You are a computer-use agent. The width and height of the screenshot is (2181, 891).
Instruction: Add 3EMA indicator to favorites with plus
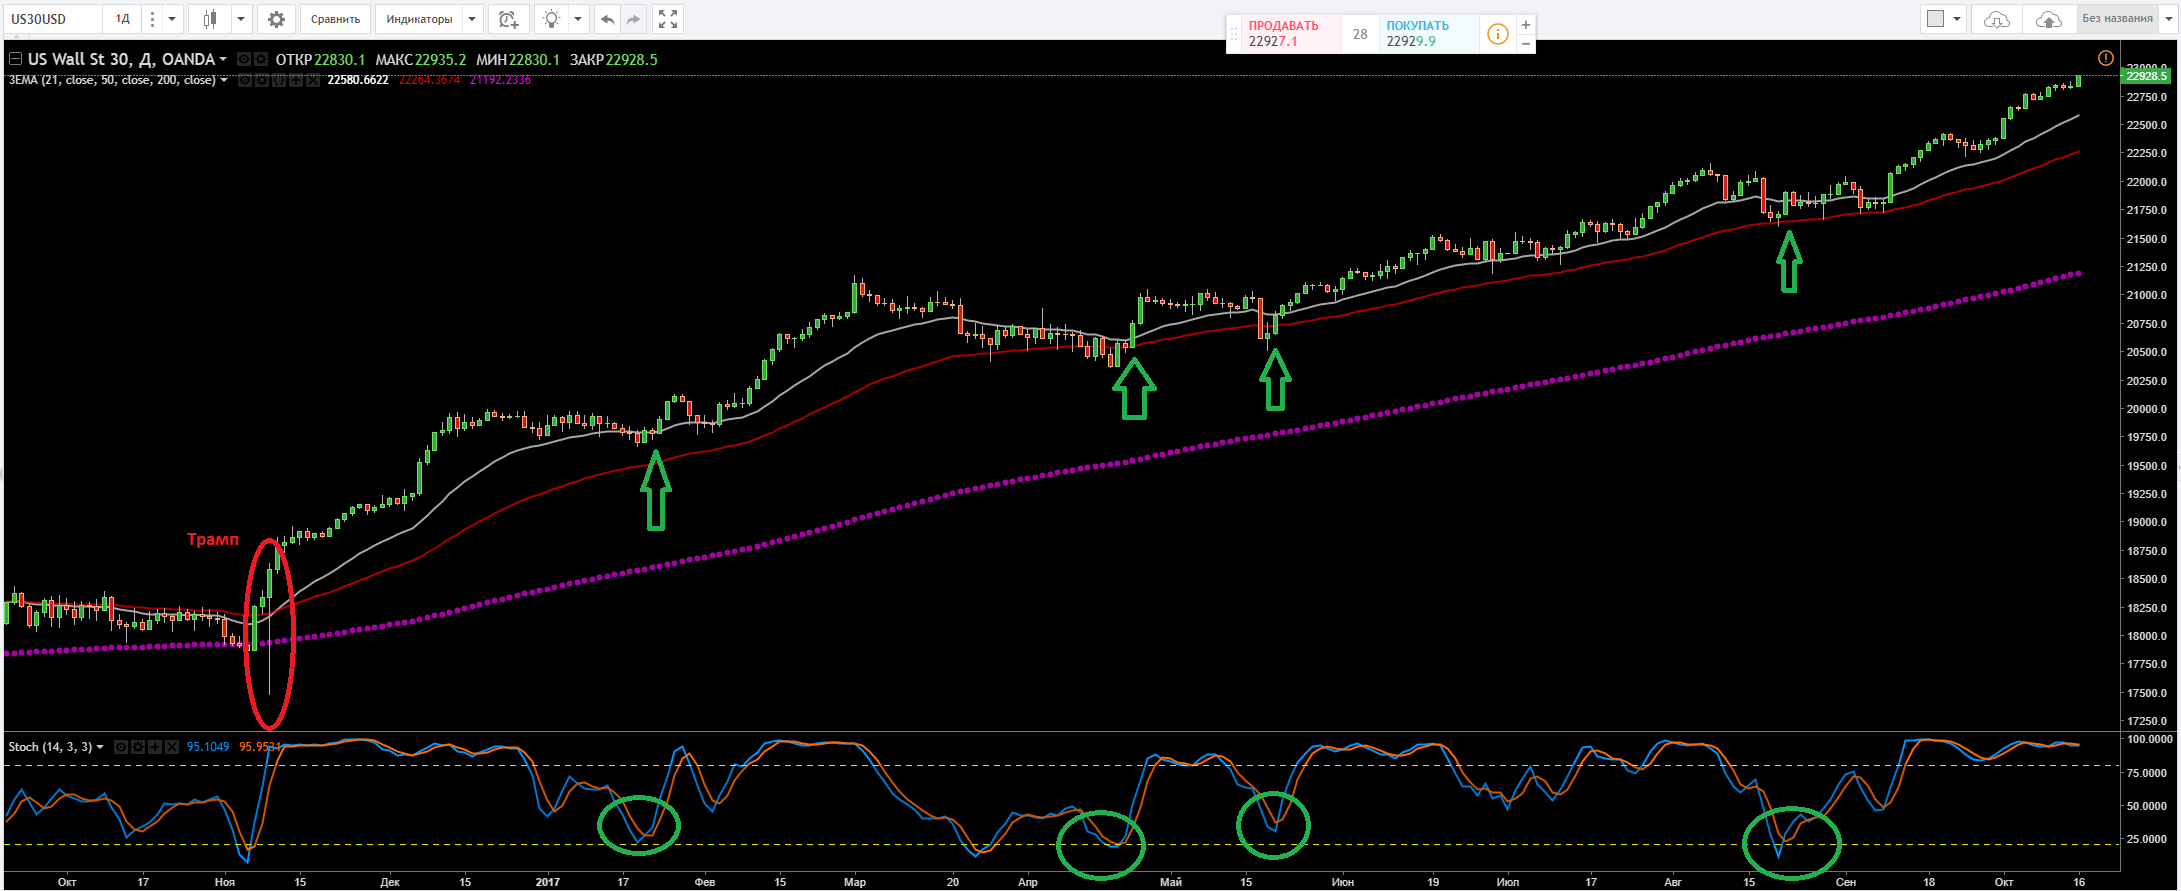[295, 80]
